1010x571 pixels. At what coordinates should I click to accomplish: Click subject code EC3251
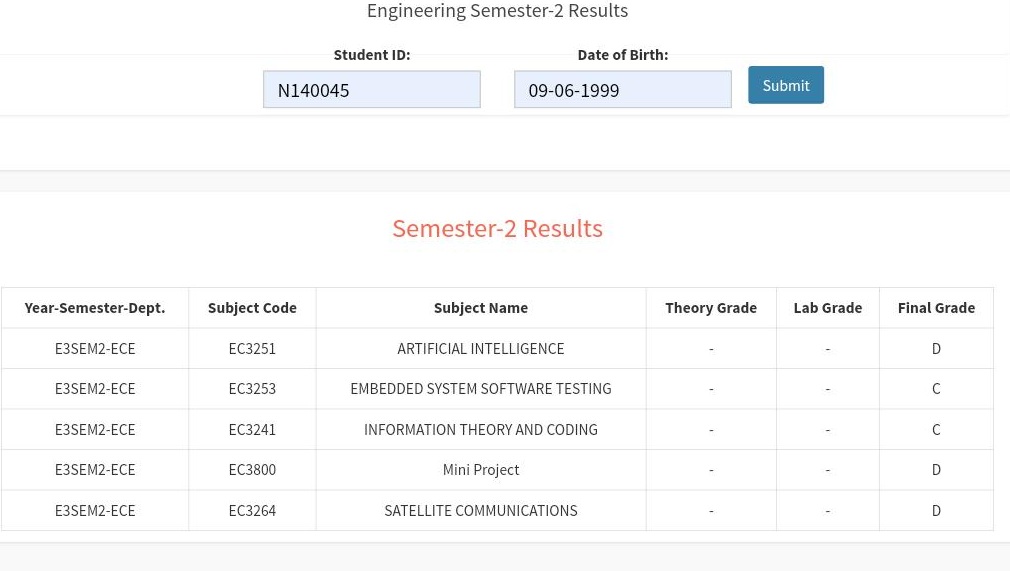(x=252, y=349)
